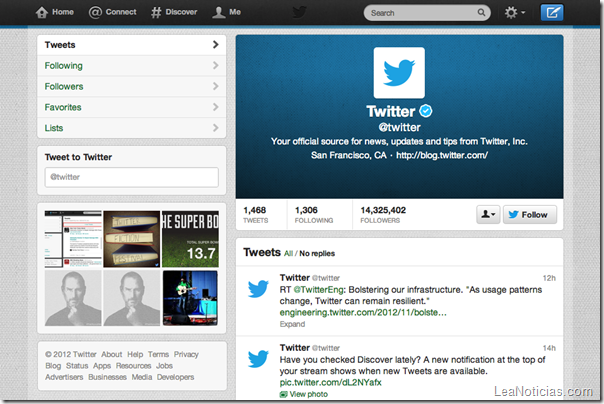
Task: Click the Twitter profile avatar image
Action: pos(399,73)
